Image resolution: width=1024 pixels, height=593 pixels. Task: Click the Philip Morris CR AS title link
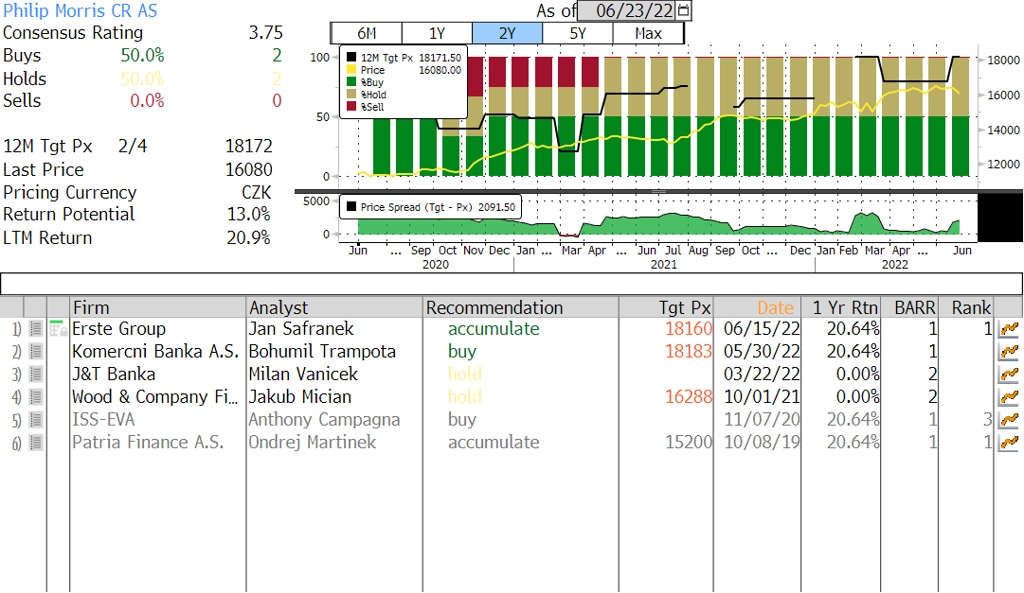coord(80,11)
